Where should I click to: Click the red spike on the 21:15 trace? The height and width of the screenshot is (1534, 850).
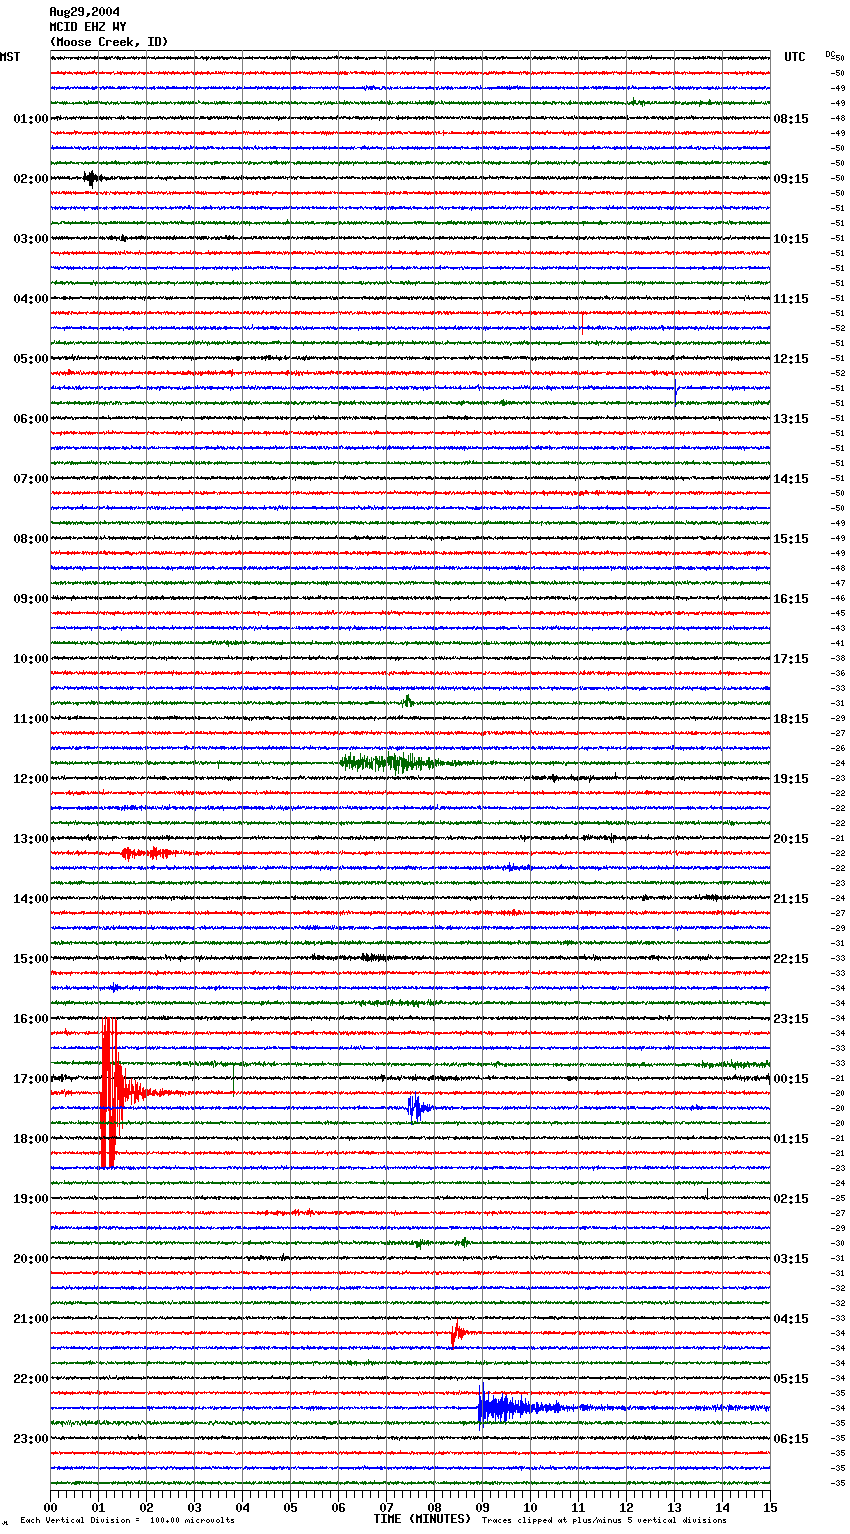[x=457, y=1333]
